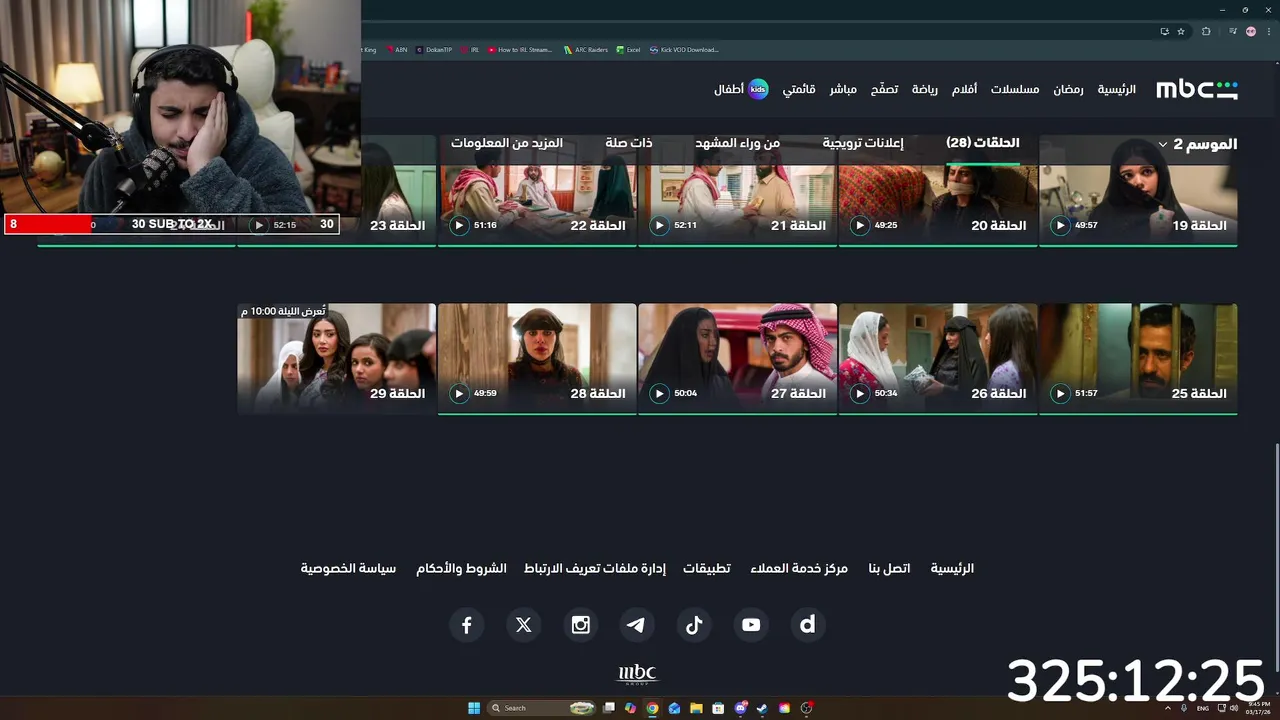Open the الحلقة 29 episode thumbnail
This screenshot has width=1280, height=720.
point(337,359)
